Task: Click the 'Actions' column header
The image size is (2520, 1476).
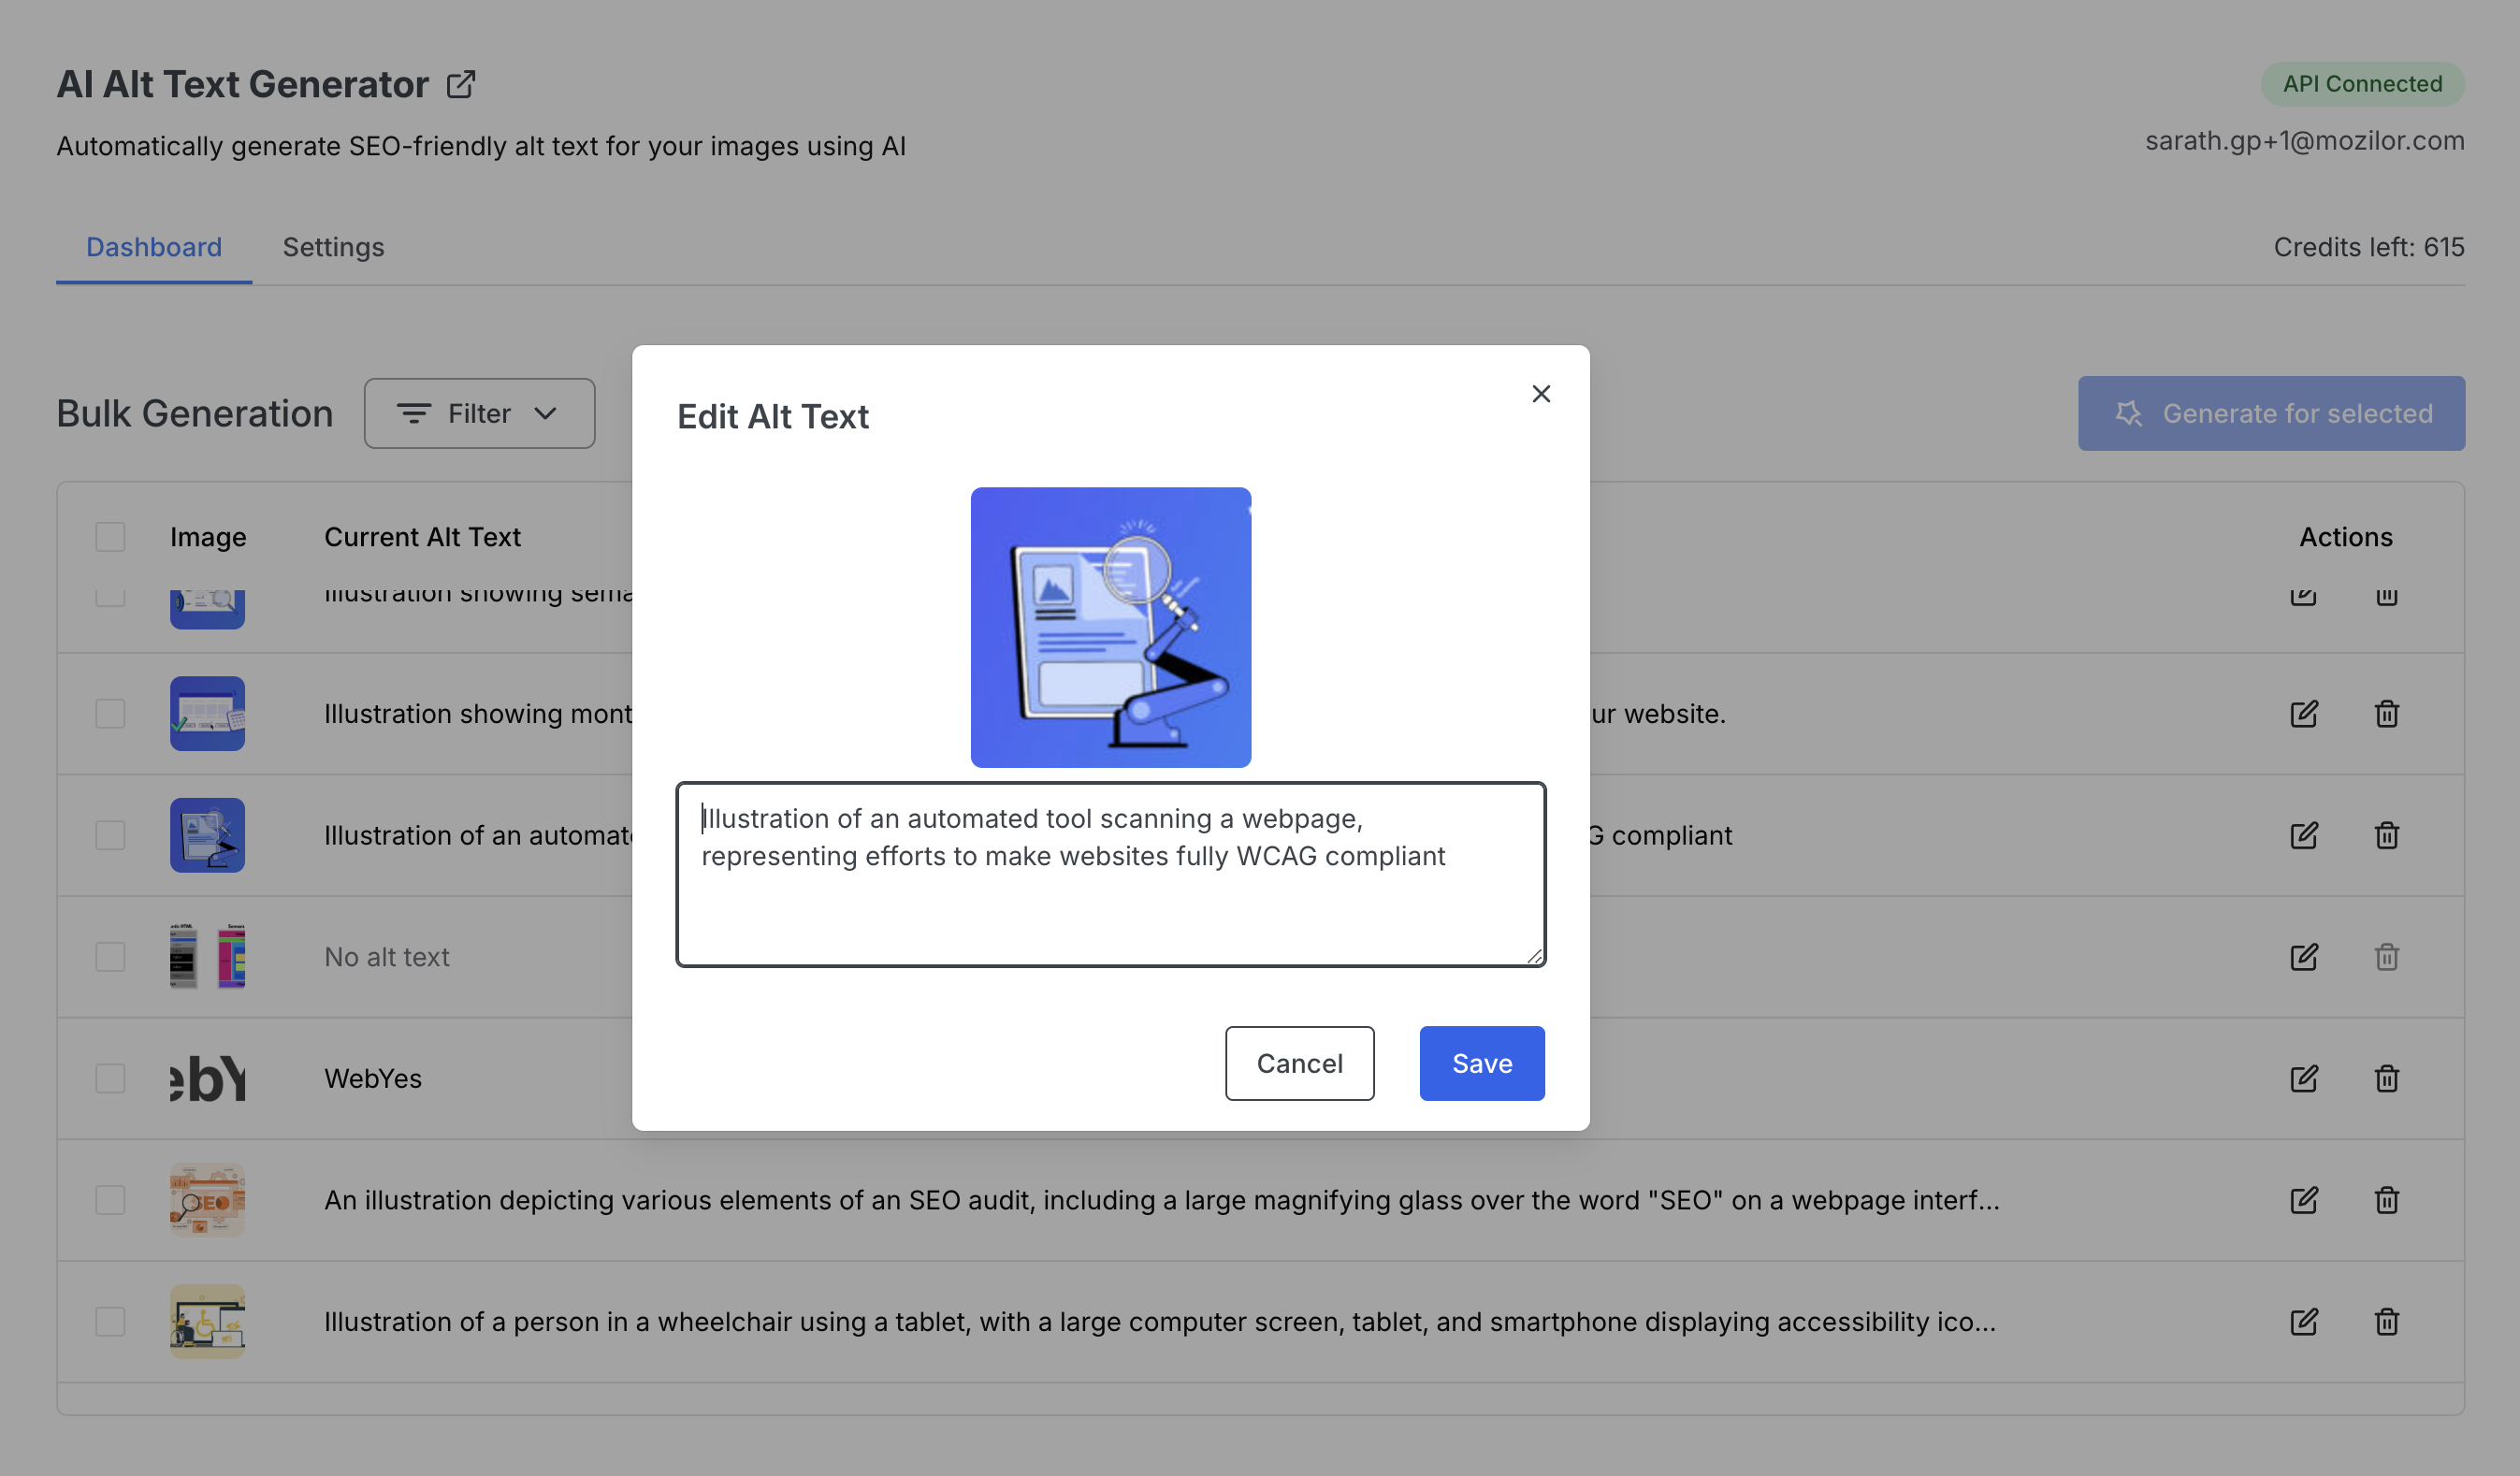Action: 2345,537
